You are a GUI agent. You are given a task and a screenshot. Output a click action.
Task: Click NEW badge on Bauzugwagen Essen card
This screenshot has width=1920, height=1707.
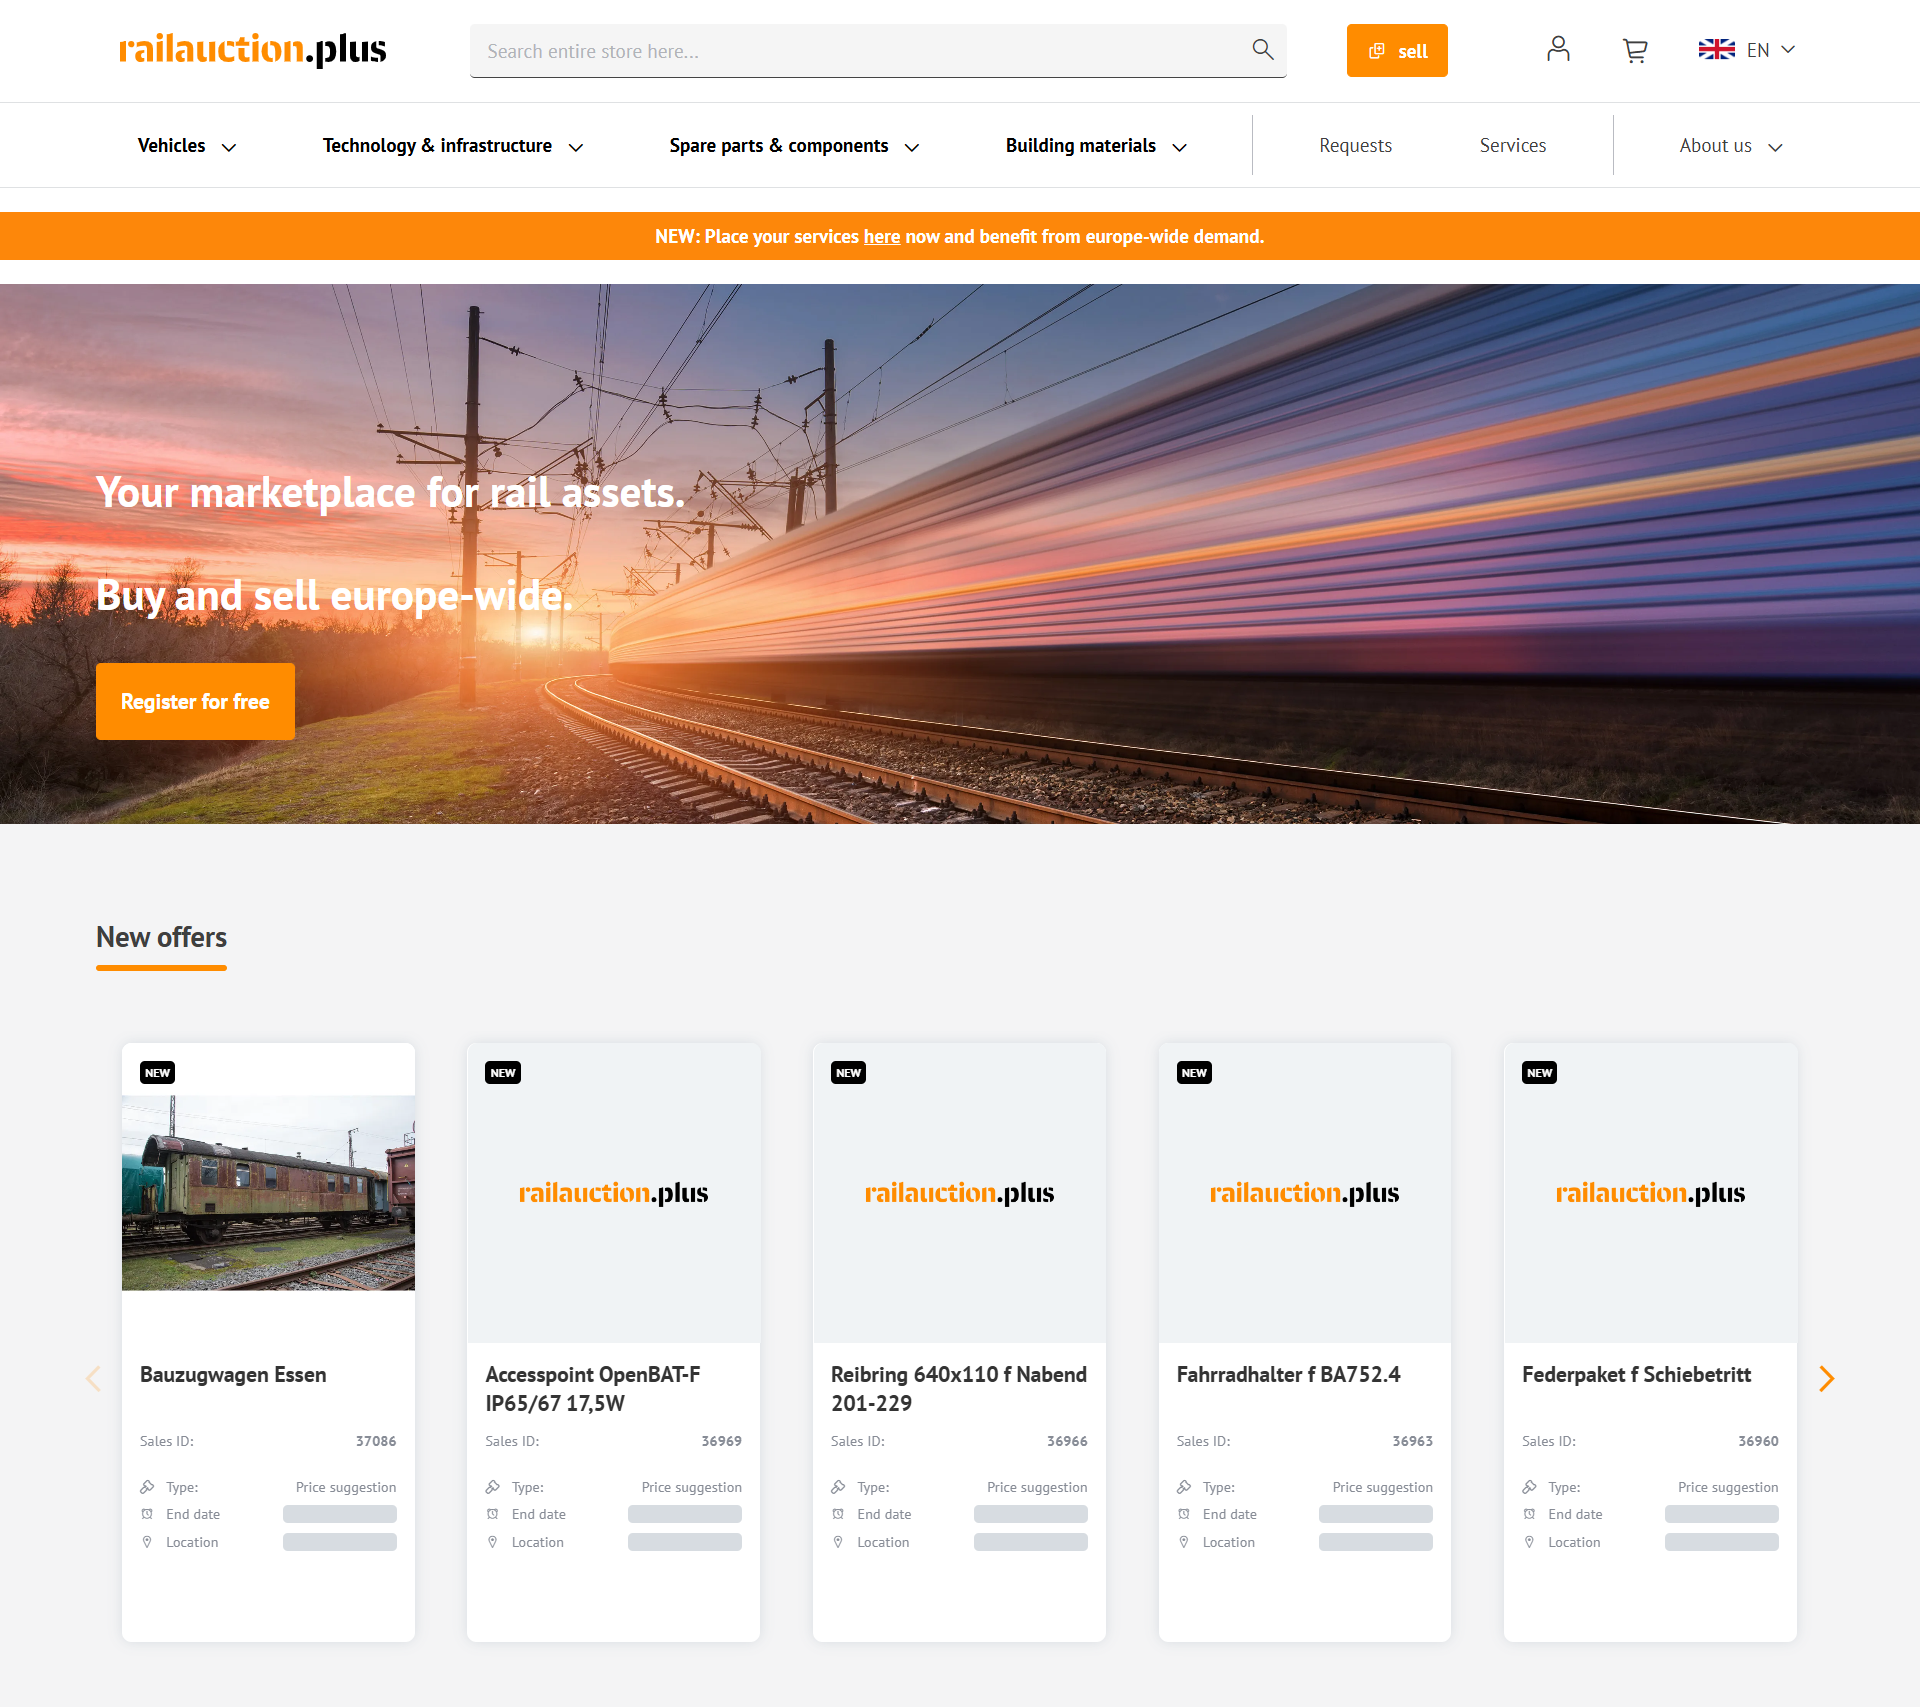[x=158, y=1073]
